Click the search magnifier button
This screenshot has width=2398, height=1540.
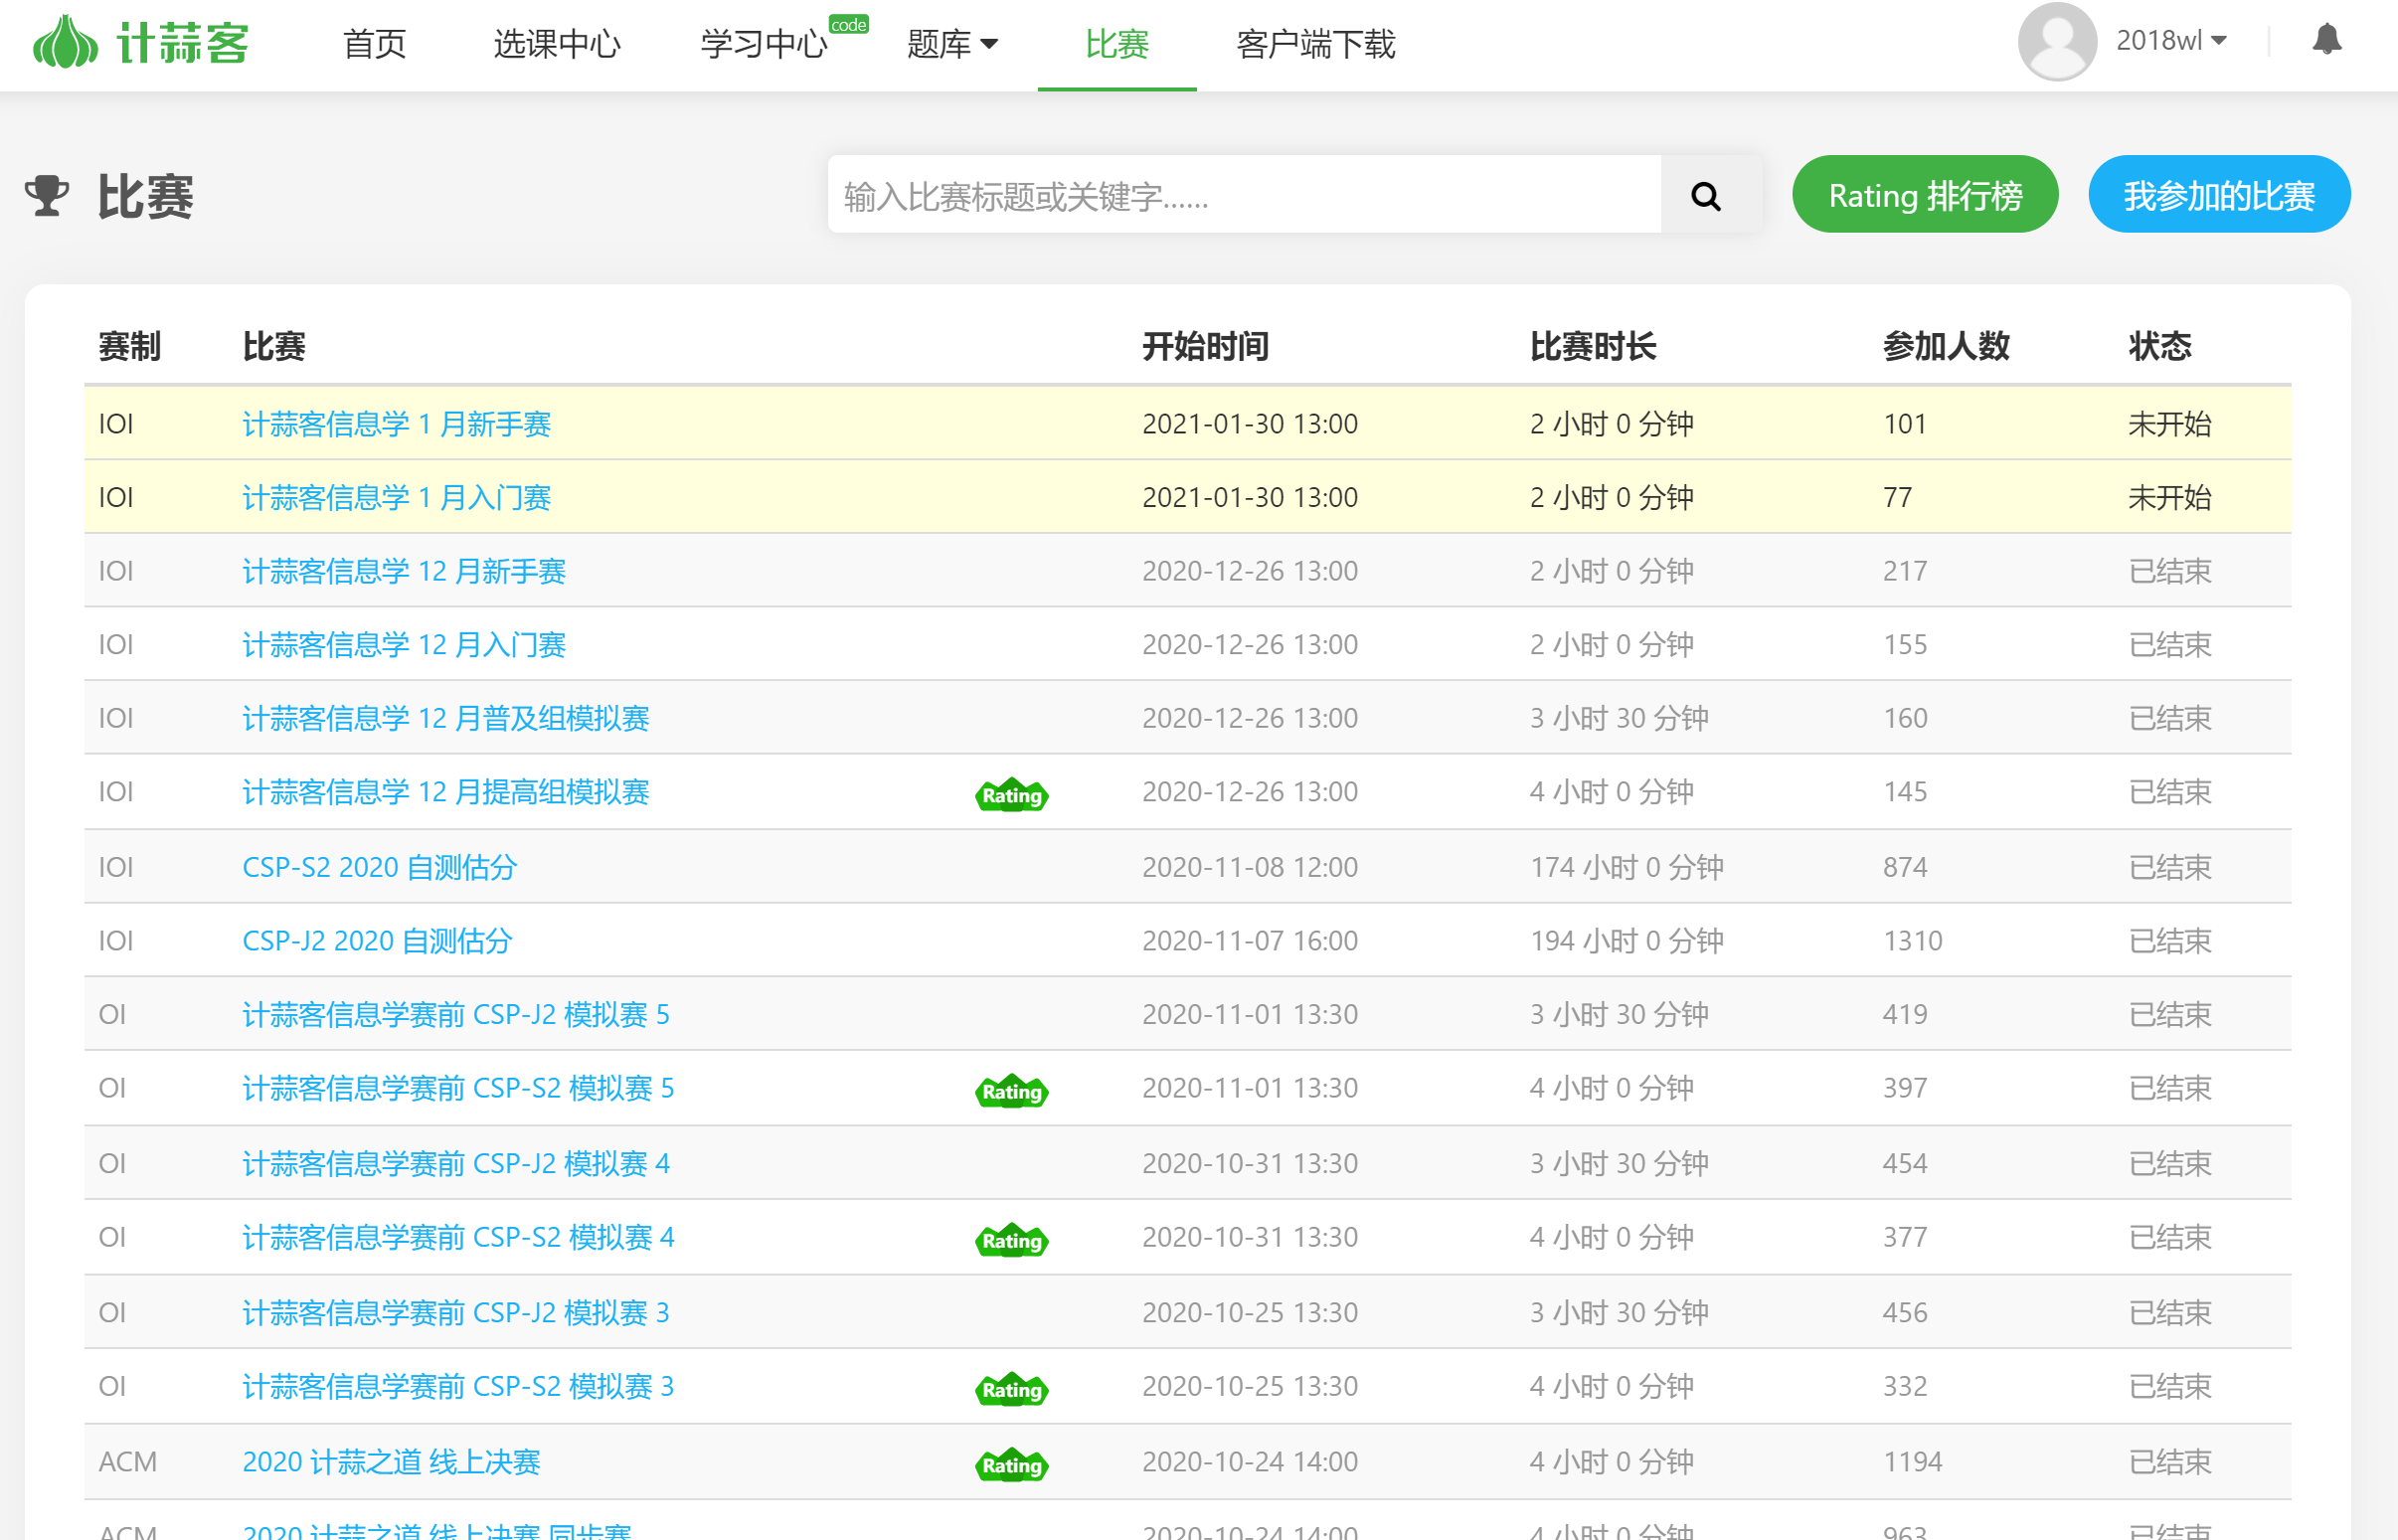click(1706, 196)
